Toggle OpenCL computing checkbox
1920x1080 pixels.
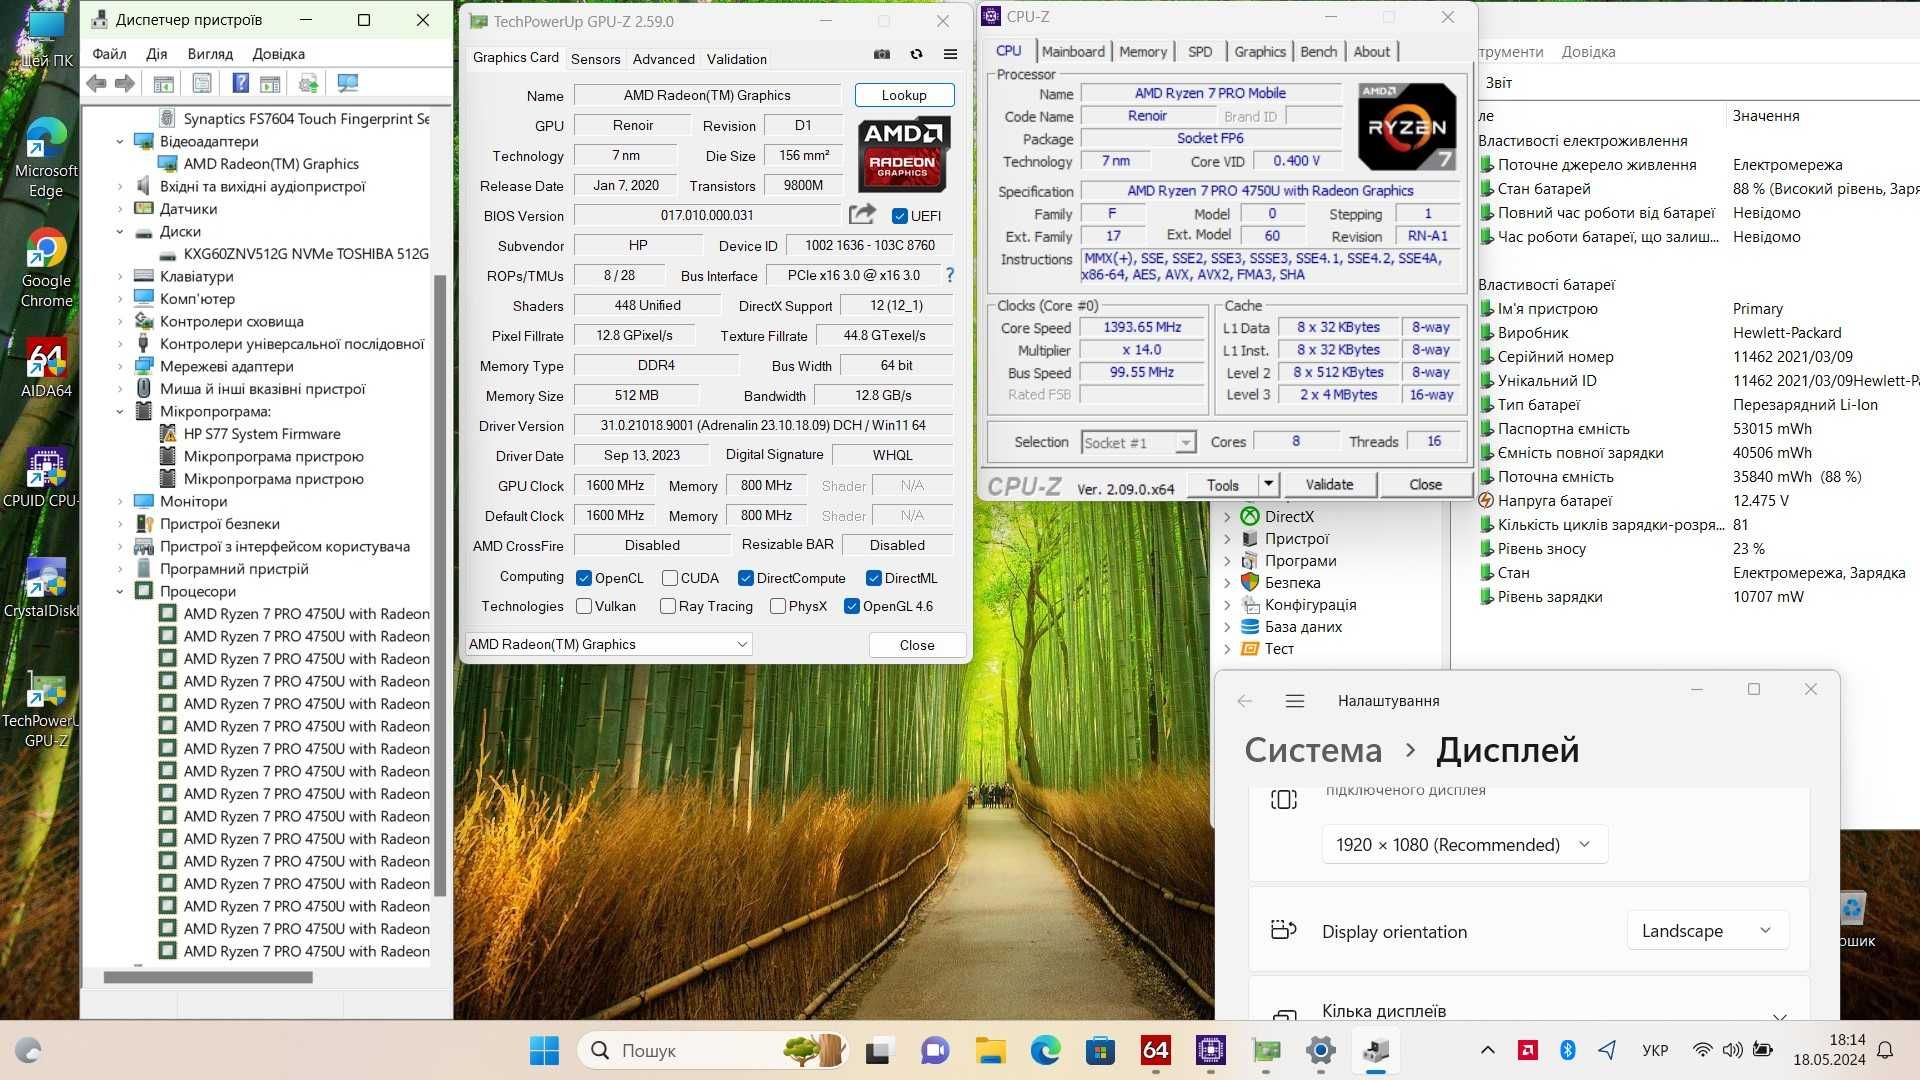584,578
